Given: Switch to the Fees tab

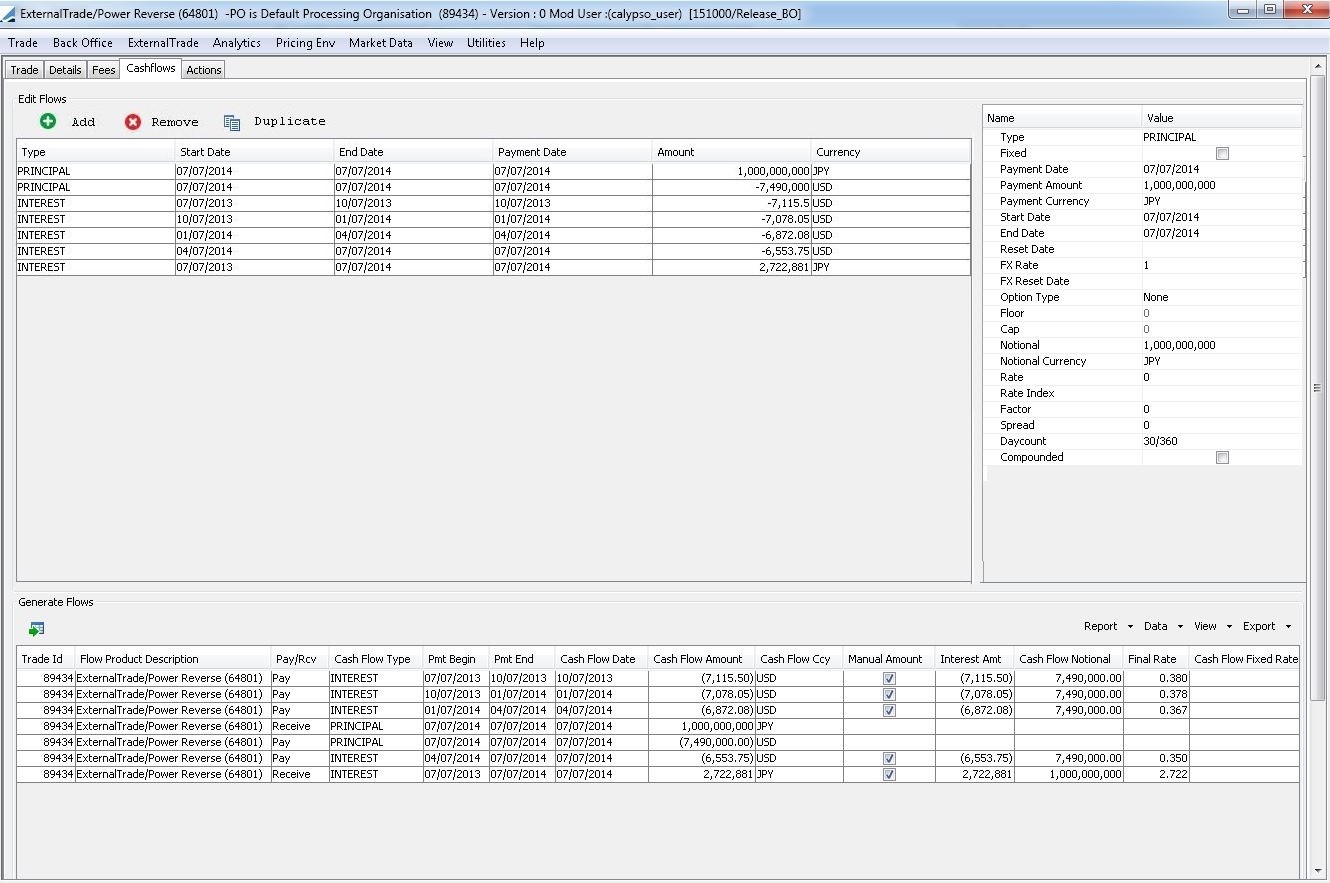Looking at the screenshot, I should pos(104,70).
